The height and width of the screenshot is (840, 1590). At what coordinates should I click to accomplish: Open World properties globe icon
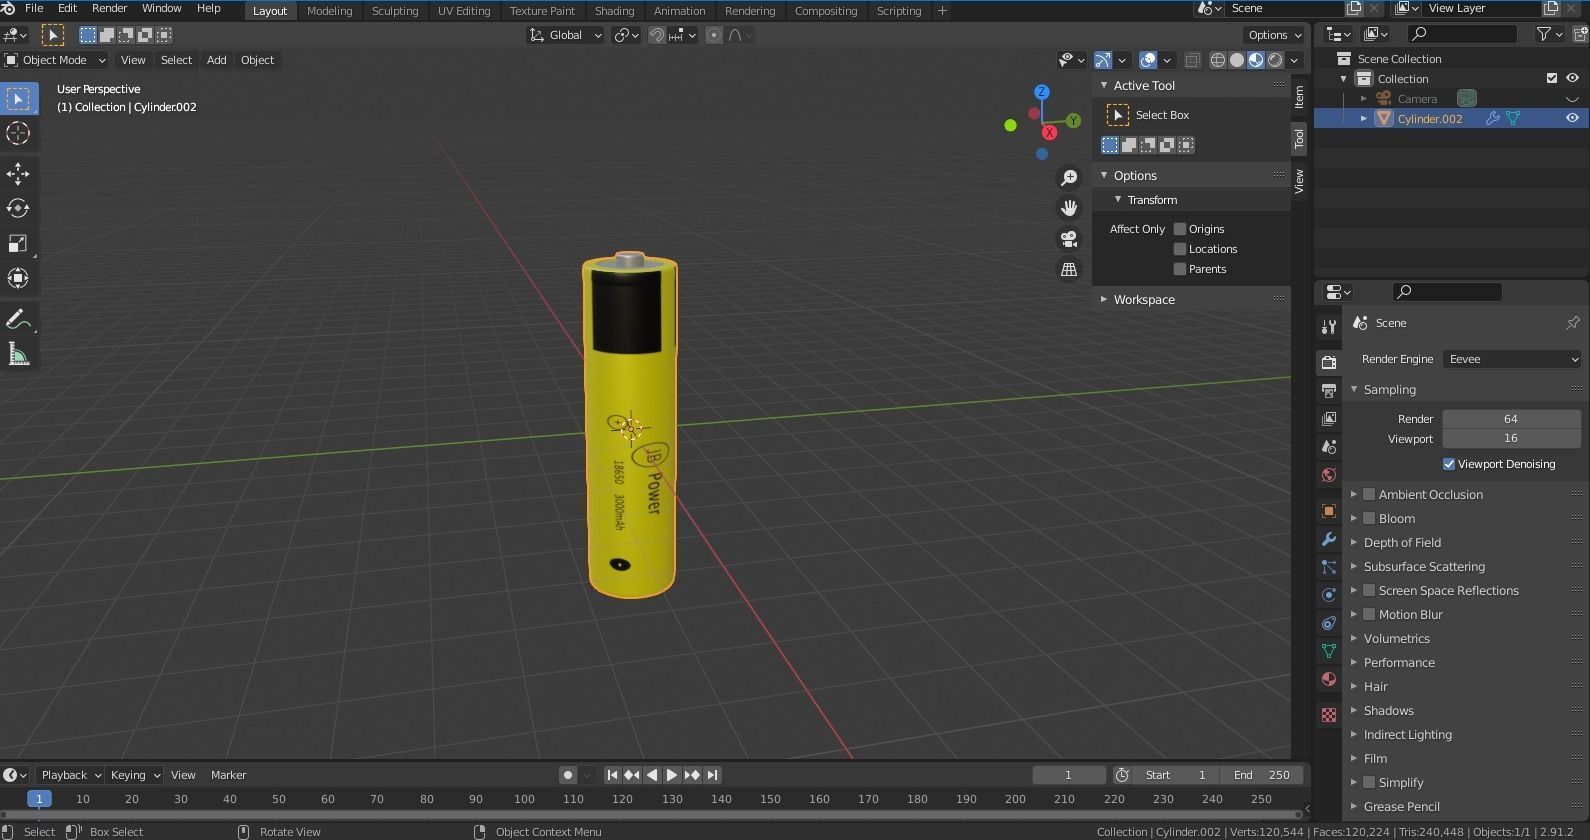click(1328, 475)
